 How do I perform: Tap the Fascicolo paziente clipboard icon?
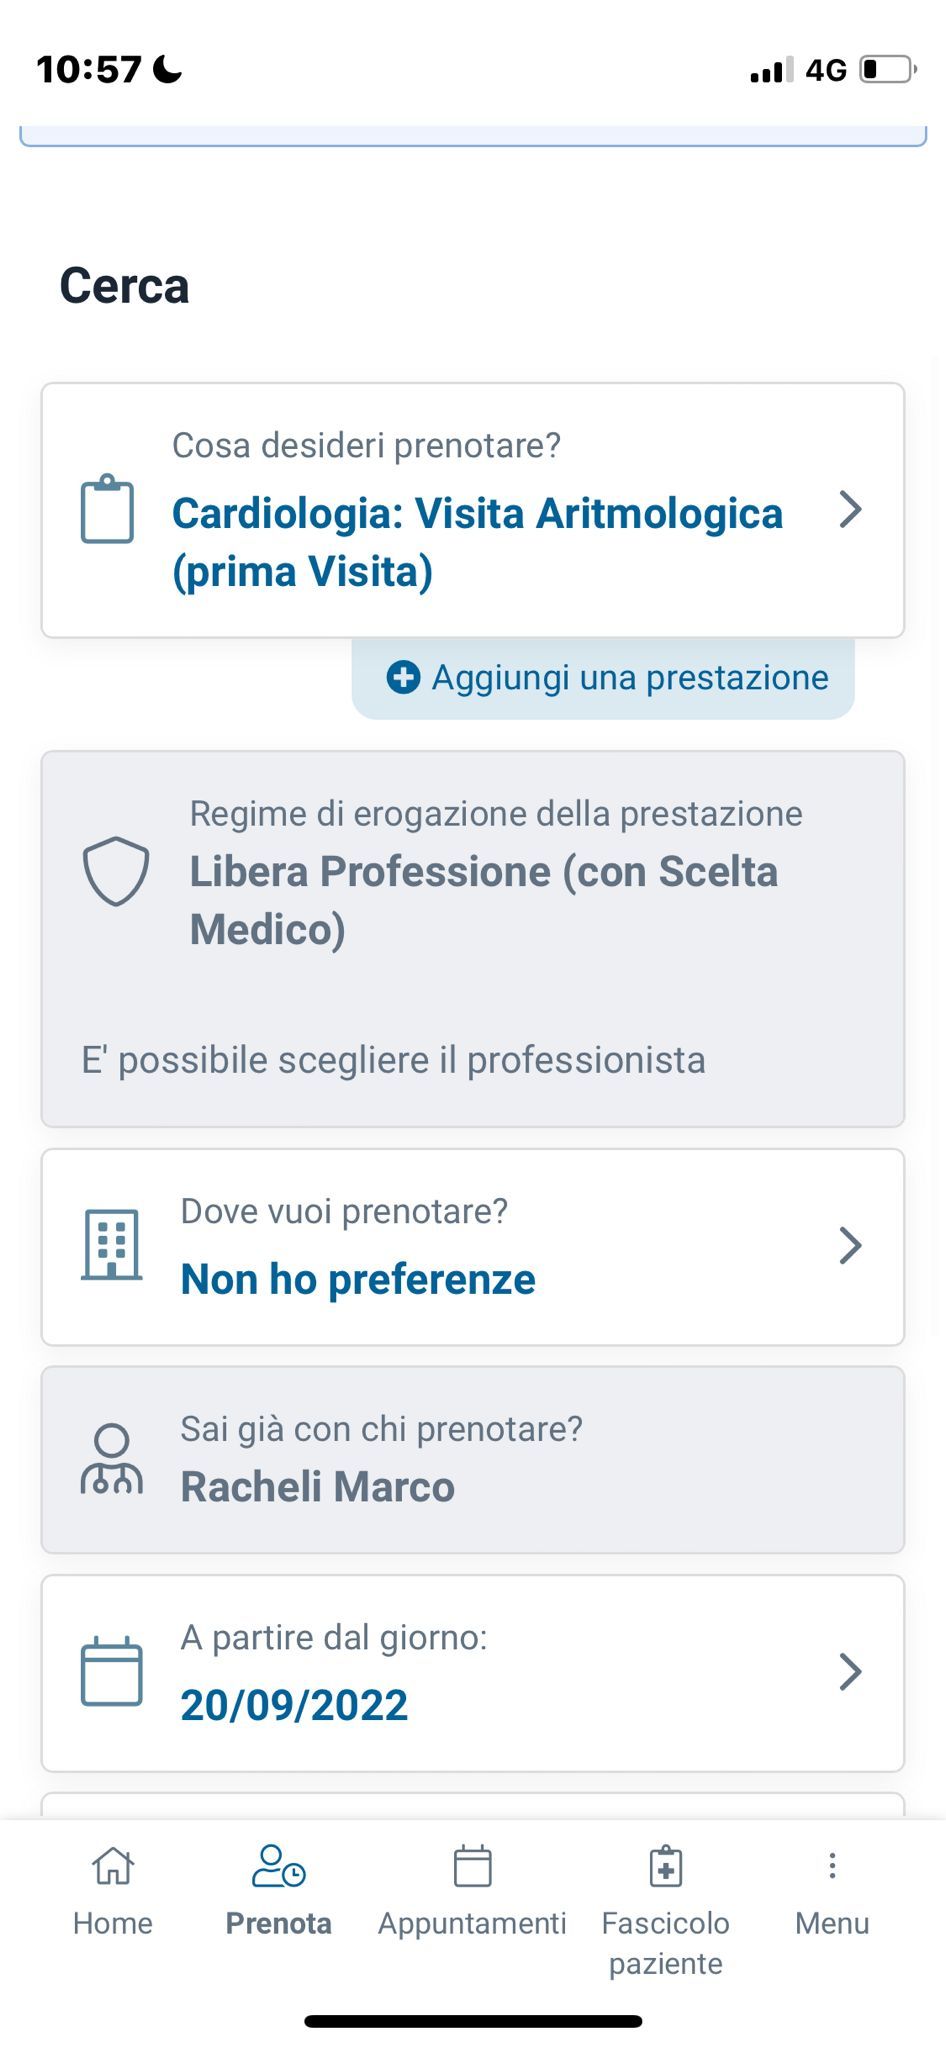click(x=665, y=1866)
